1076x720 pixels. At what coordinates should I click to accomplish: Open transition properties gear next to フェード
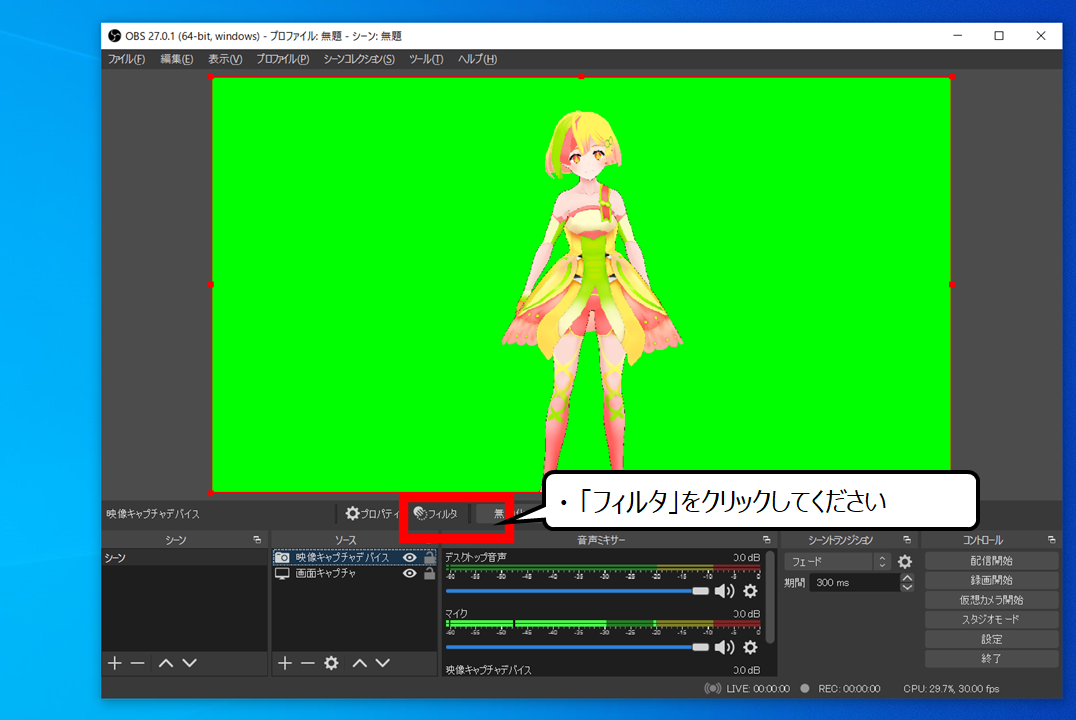905,561
